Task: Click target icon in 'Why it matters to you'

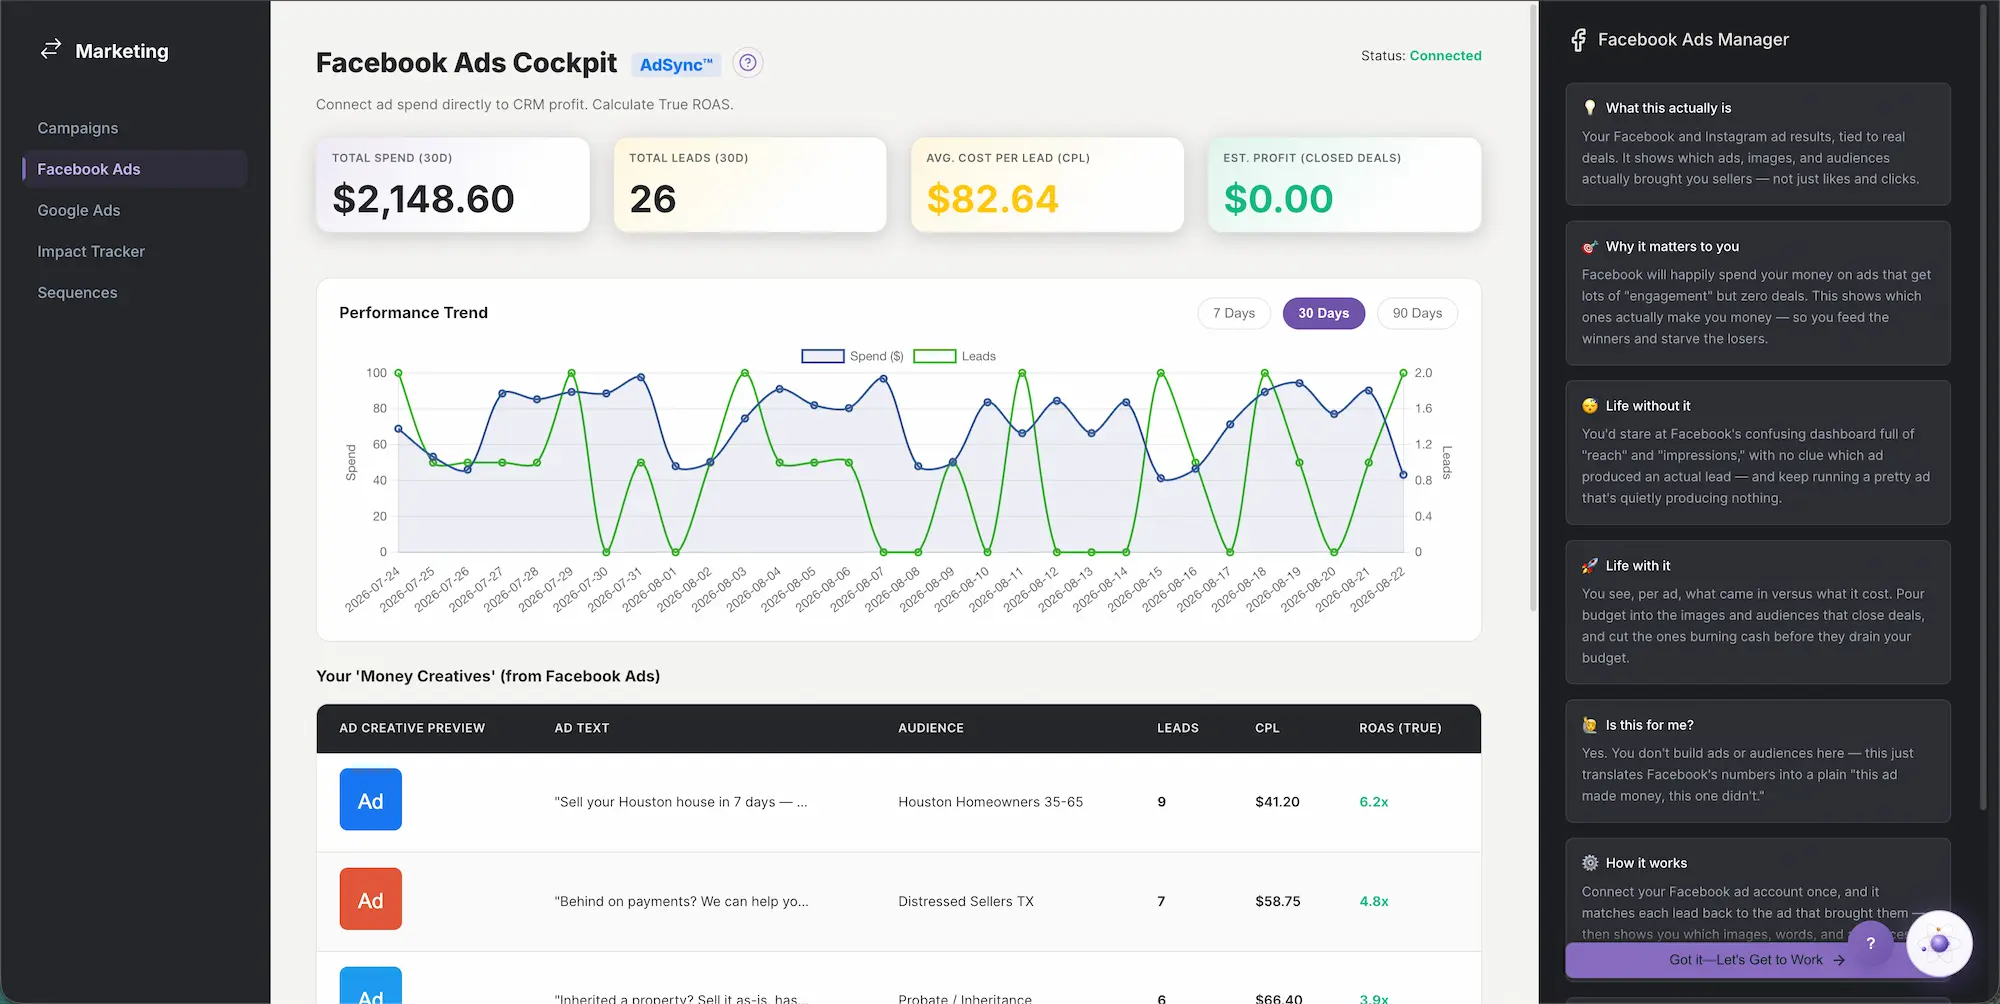Action: [1590, 247]
